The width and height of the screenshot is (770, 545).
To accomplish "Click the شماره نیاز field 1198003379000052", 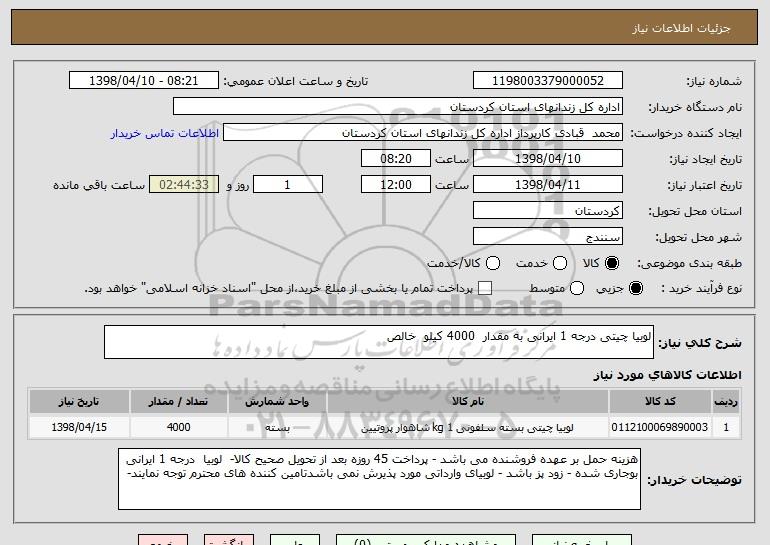I will tap(548, 81).
